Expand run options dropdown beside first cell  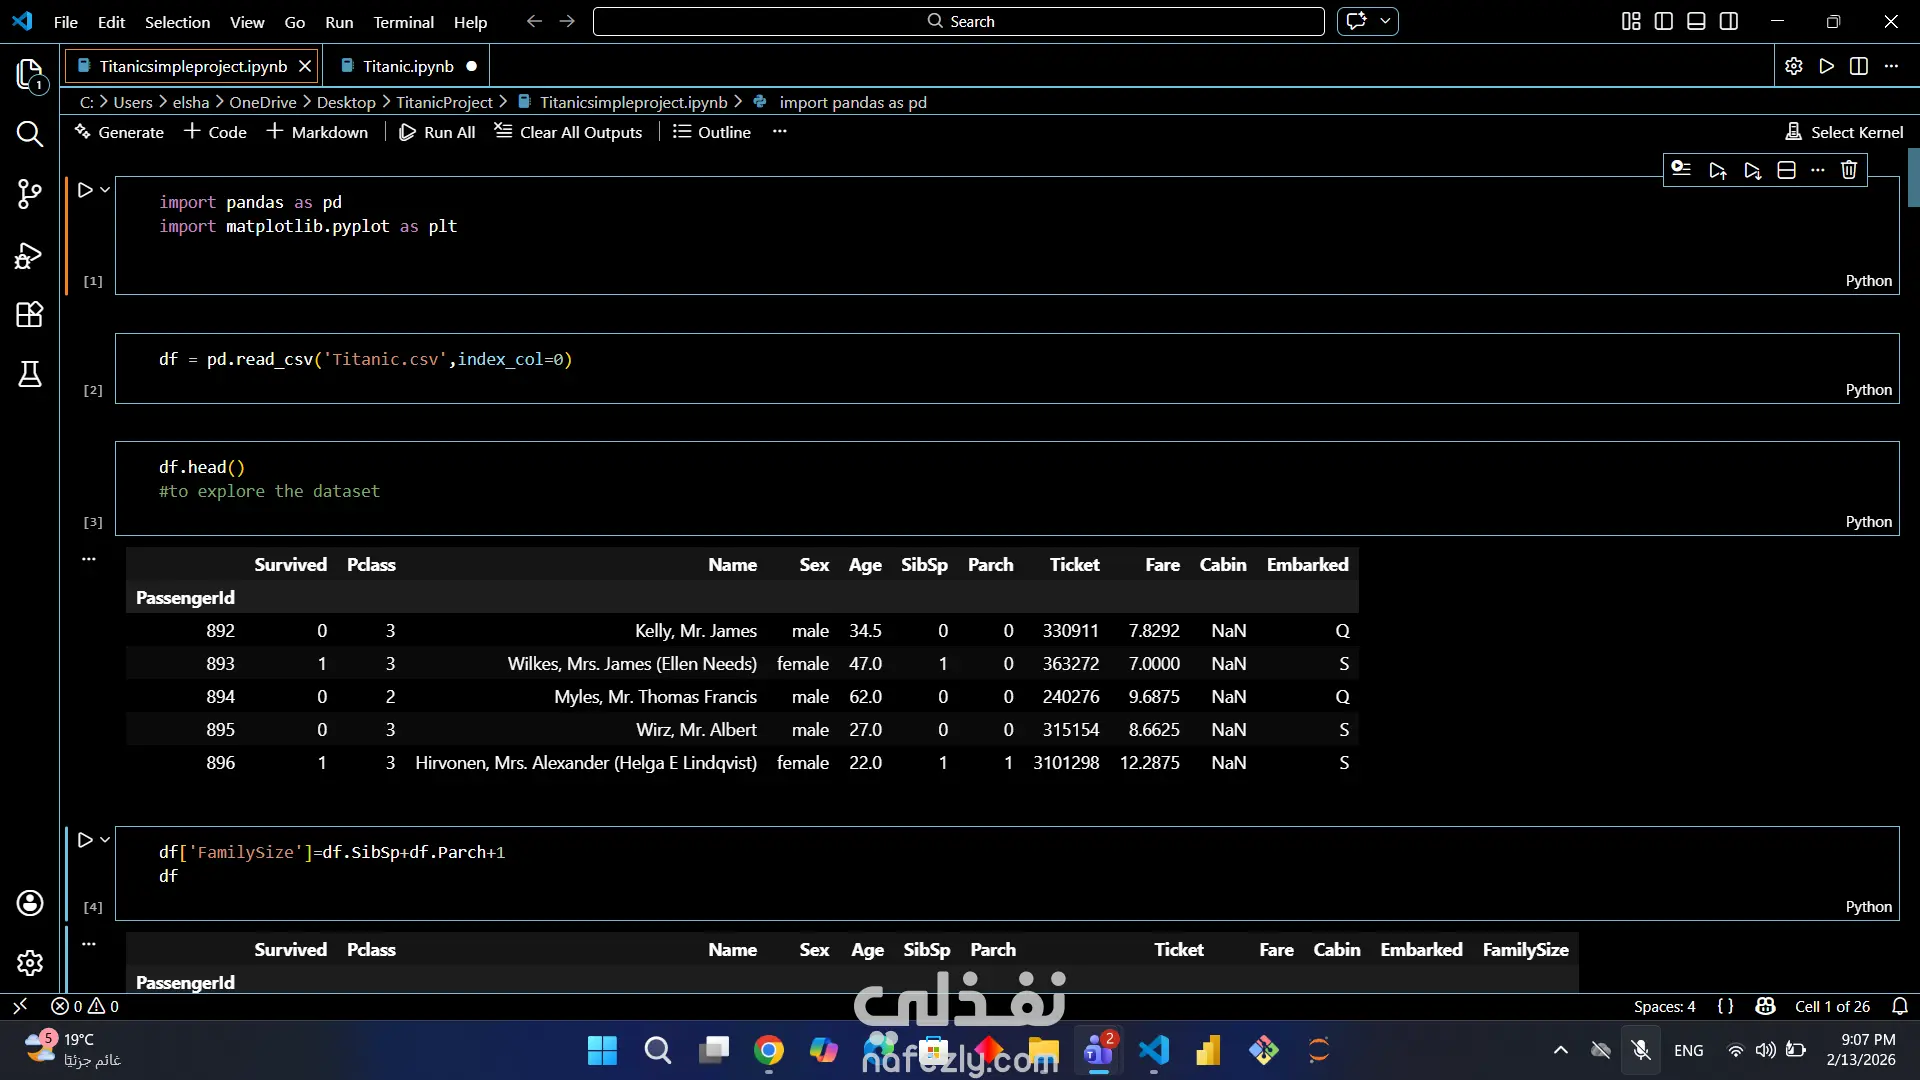coord(105,190)
